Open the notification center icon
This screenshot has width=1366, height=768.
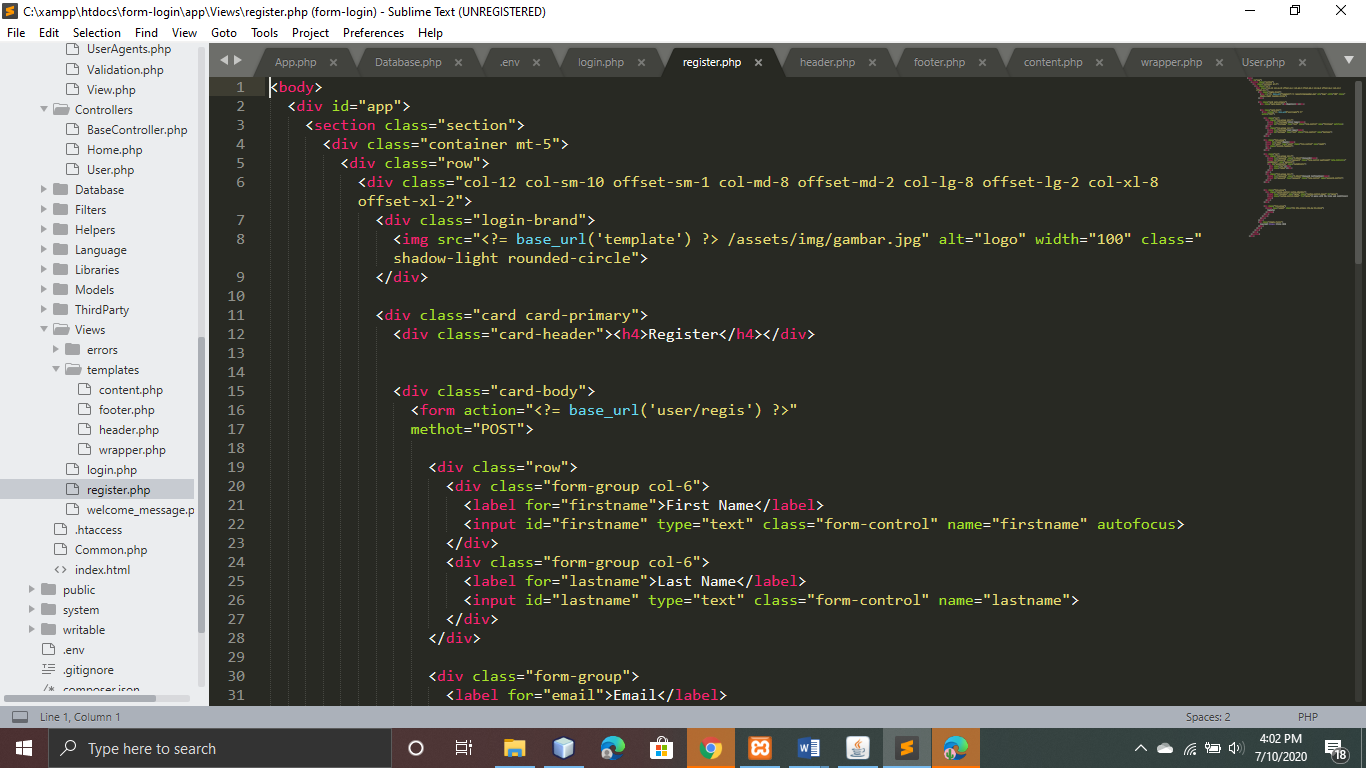pyautogui.click(x=1335, y=748)
